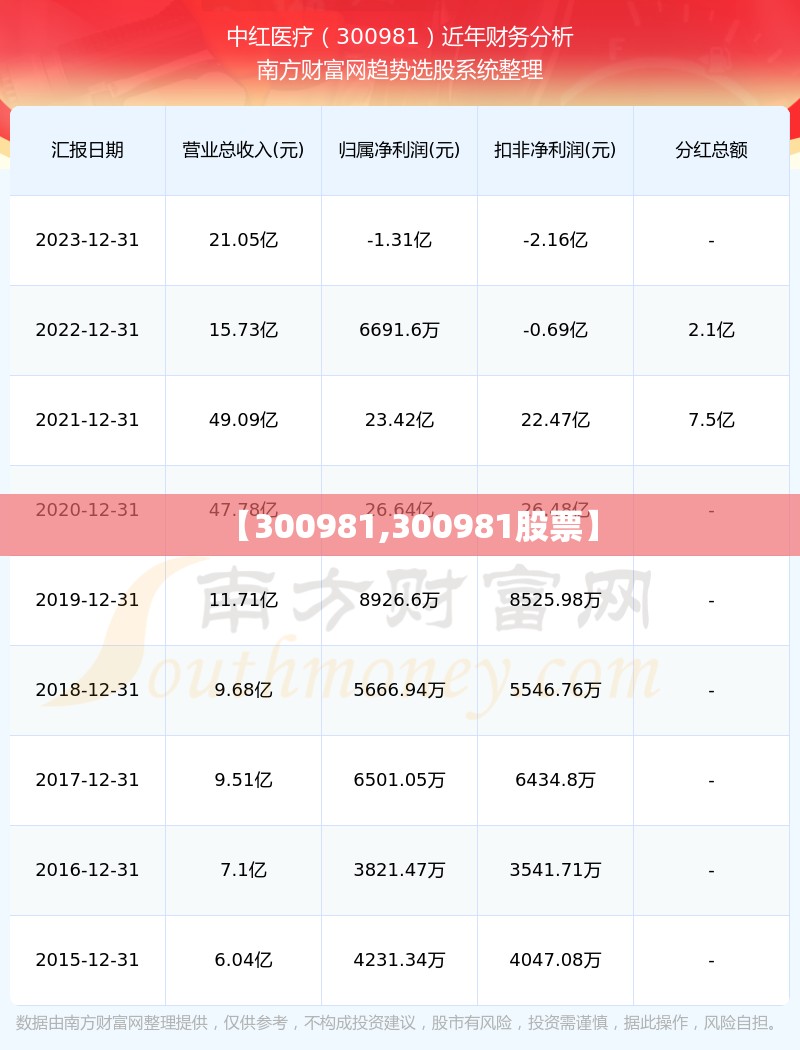Click the 扣非净利润(元) column header
The width and height of the screenshot is (800, 1050).
[x=556, y=150]
